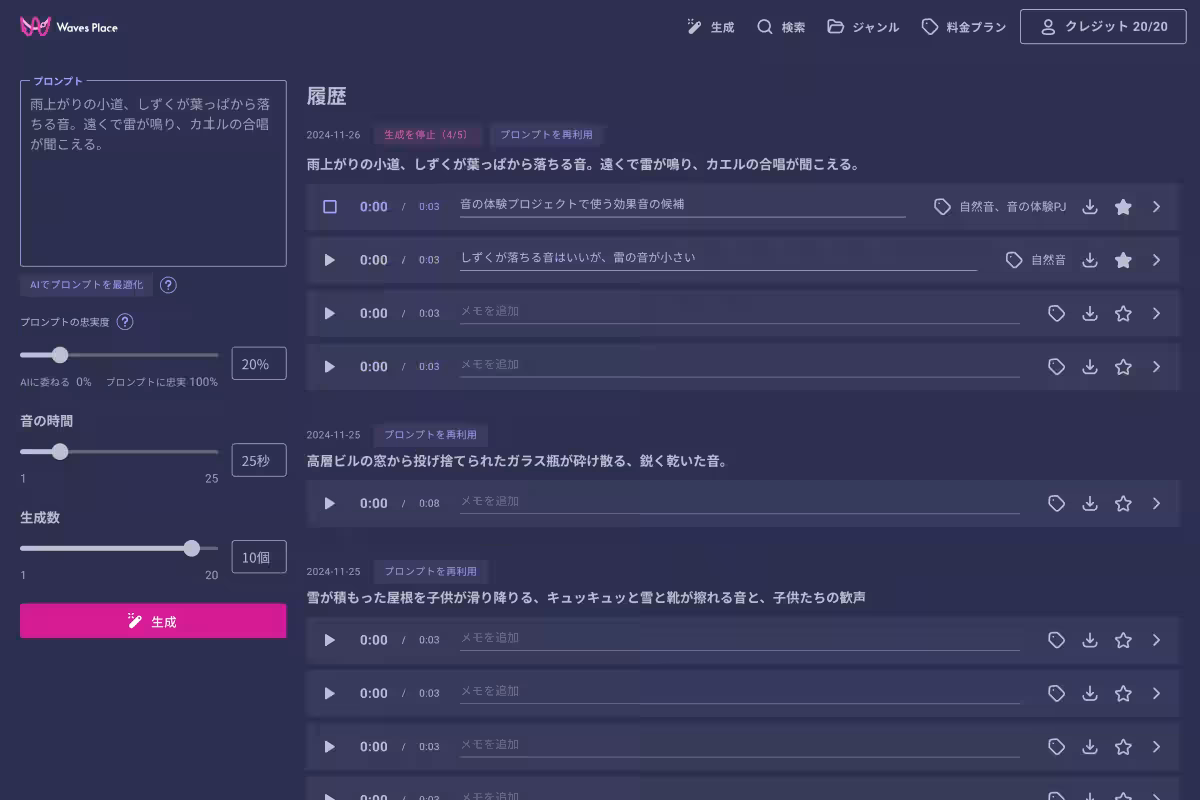Check the checkbox on the first generated sound

(329, 206)
